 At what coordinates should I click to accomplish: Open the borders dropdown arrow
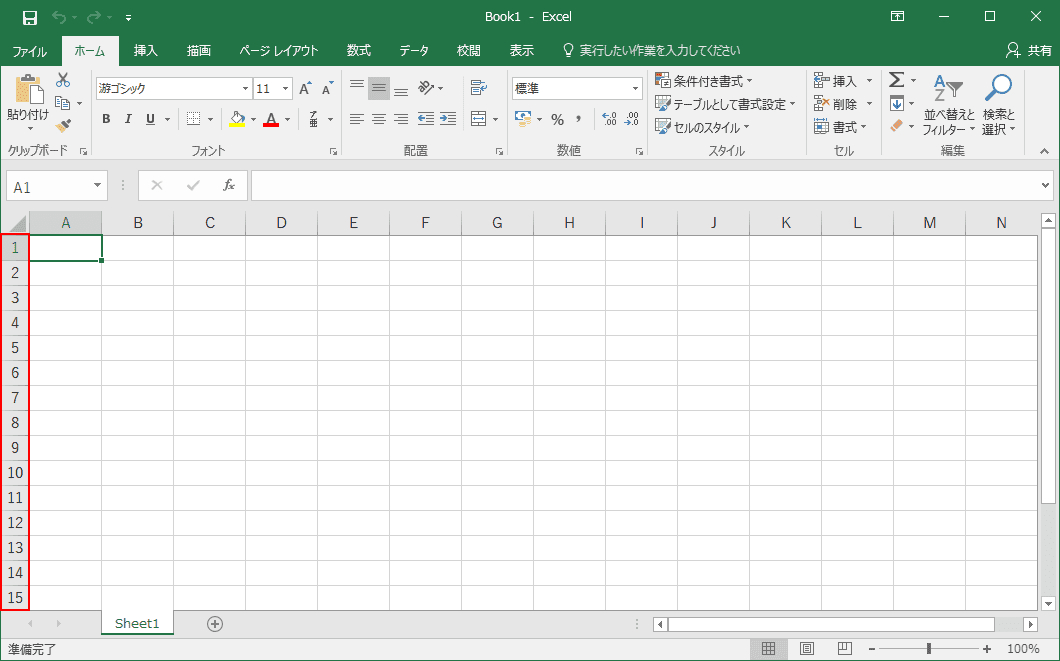(210, 120)
